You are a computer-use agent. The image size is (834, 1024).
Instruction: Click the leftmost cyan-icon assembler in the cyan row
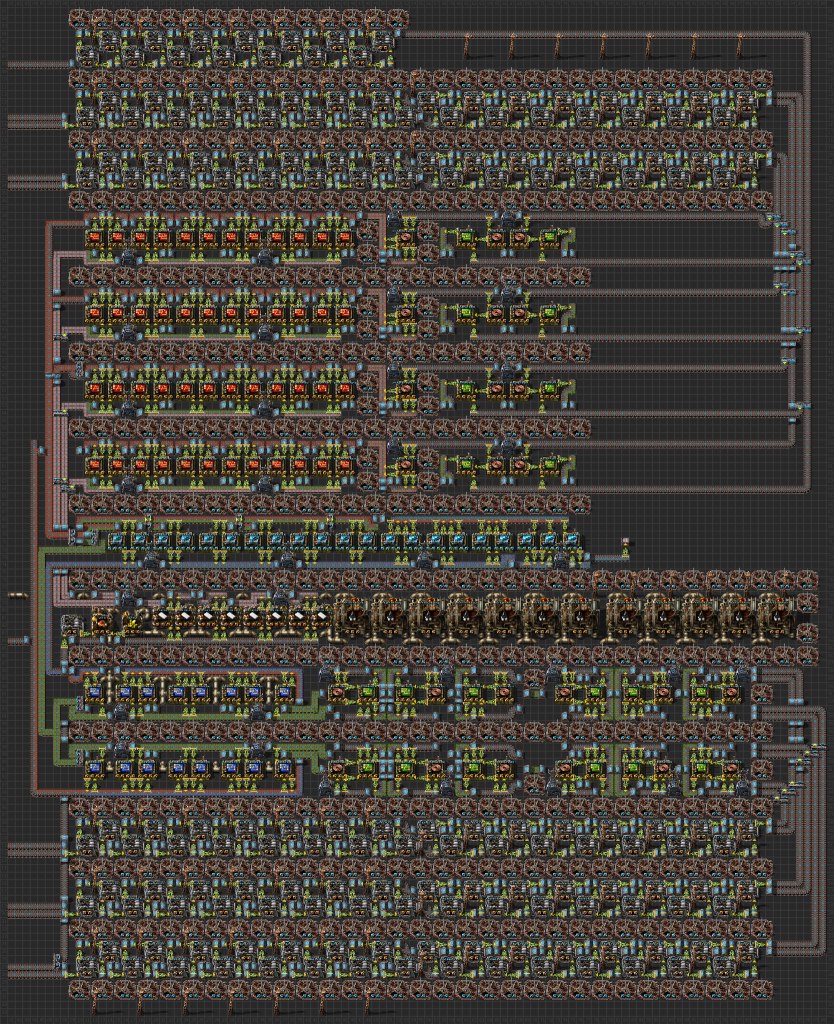(118, 540)
